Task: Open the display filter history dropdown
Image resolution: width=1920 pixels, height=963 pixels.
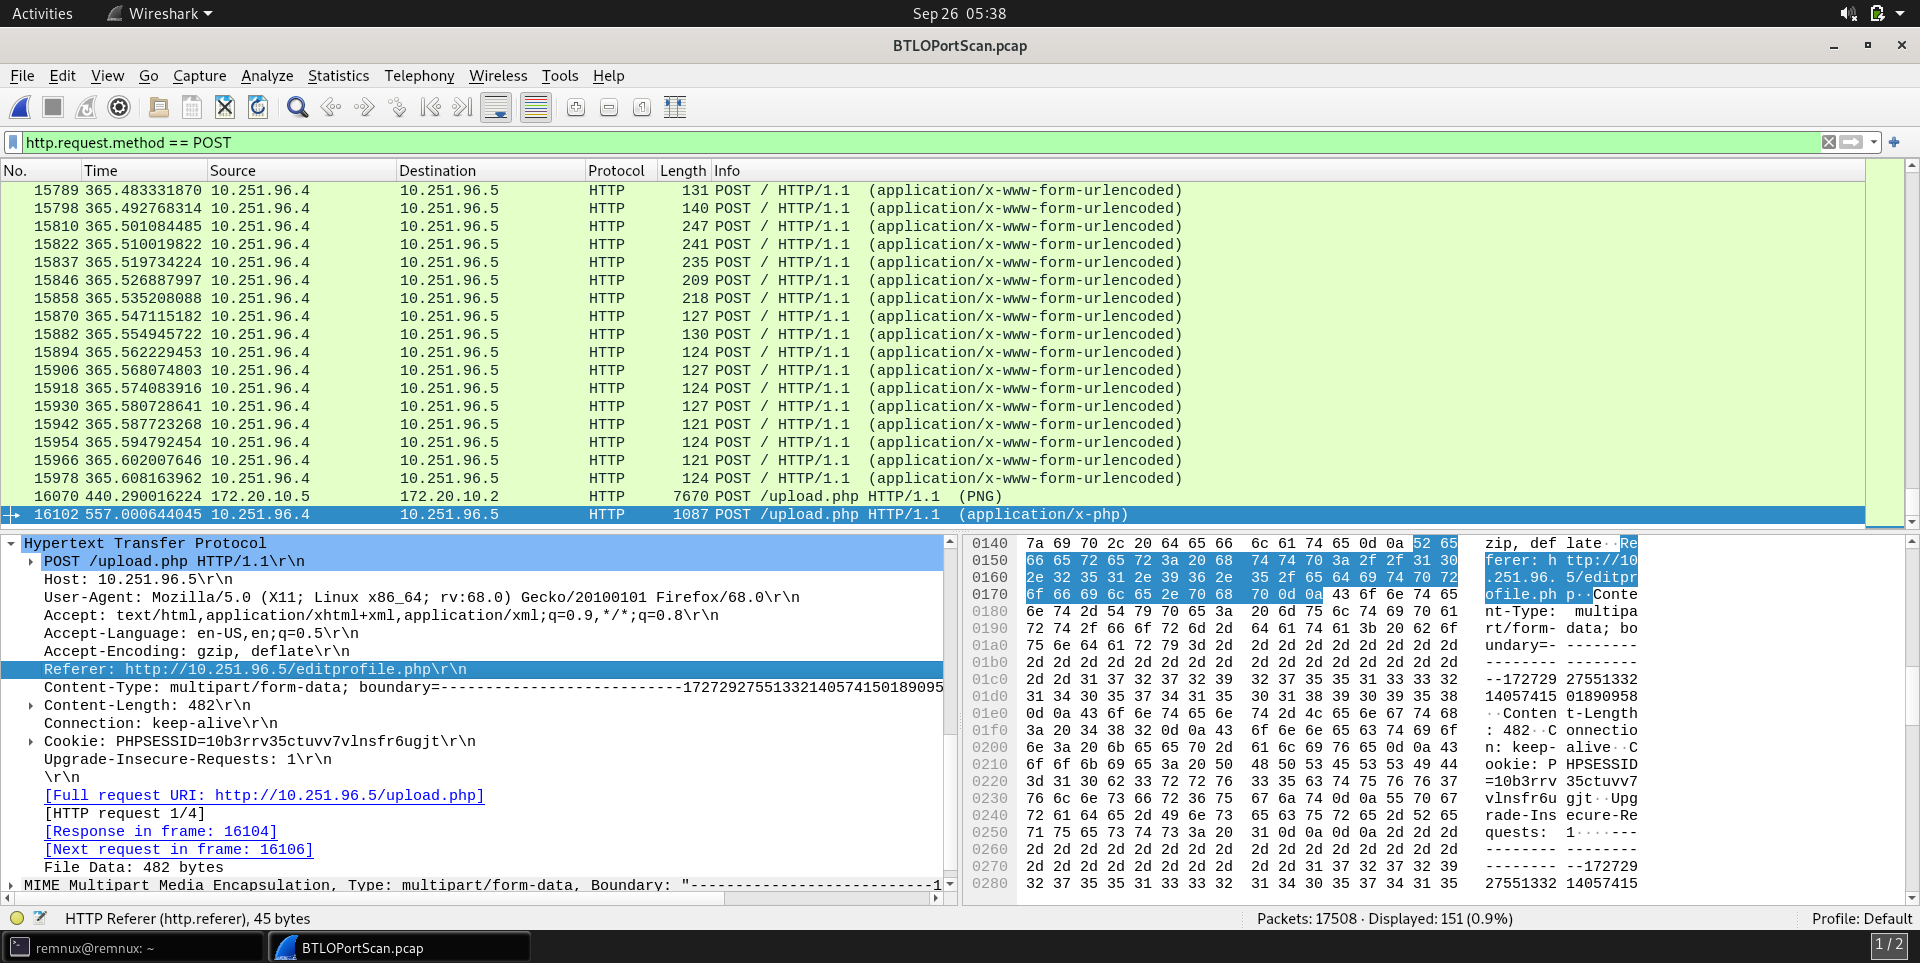Action: (x=1874, y=142)
